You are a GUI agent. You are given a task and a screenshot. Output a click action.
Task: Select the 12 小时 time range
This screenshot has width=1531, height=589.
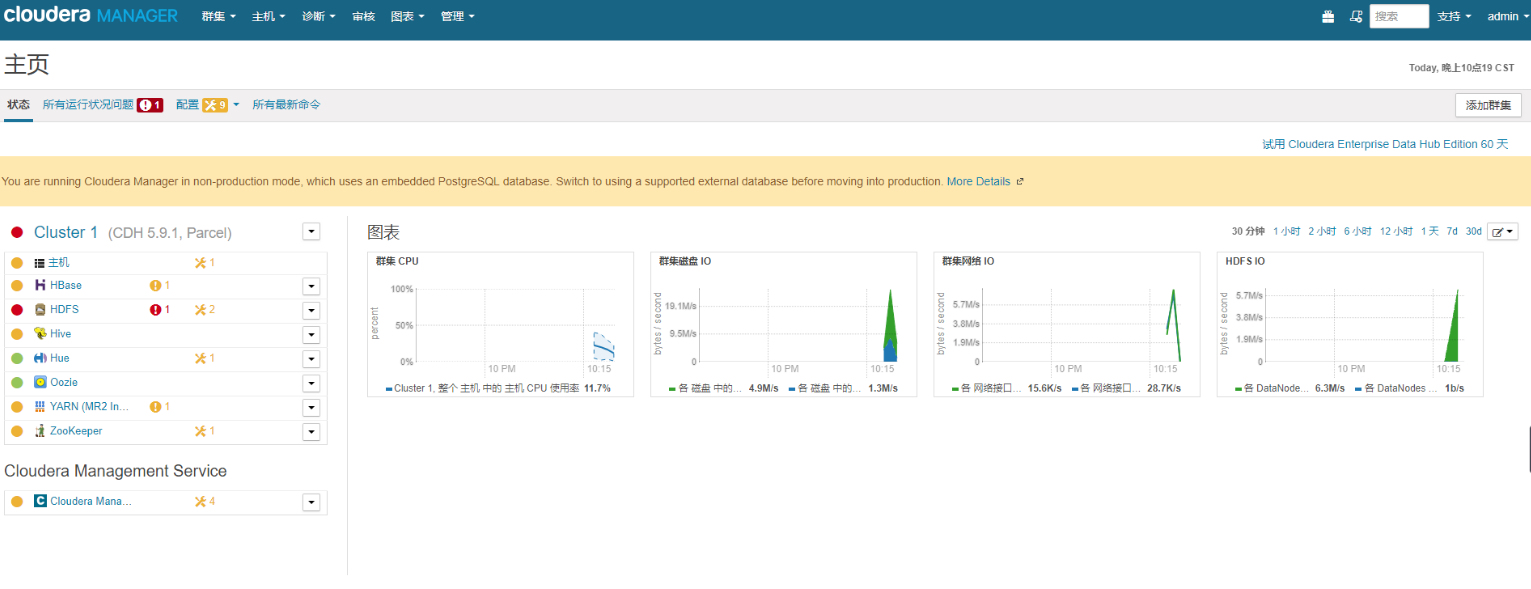(x=1396, y=231)
